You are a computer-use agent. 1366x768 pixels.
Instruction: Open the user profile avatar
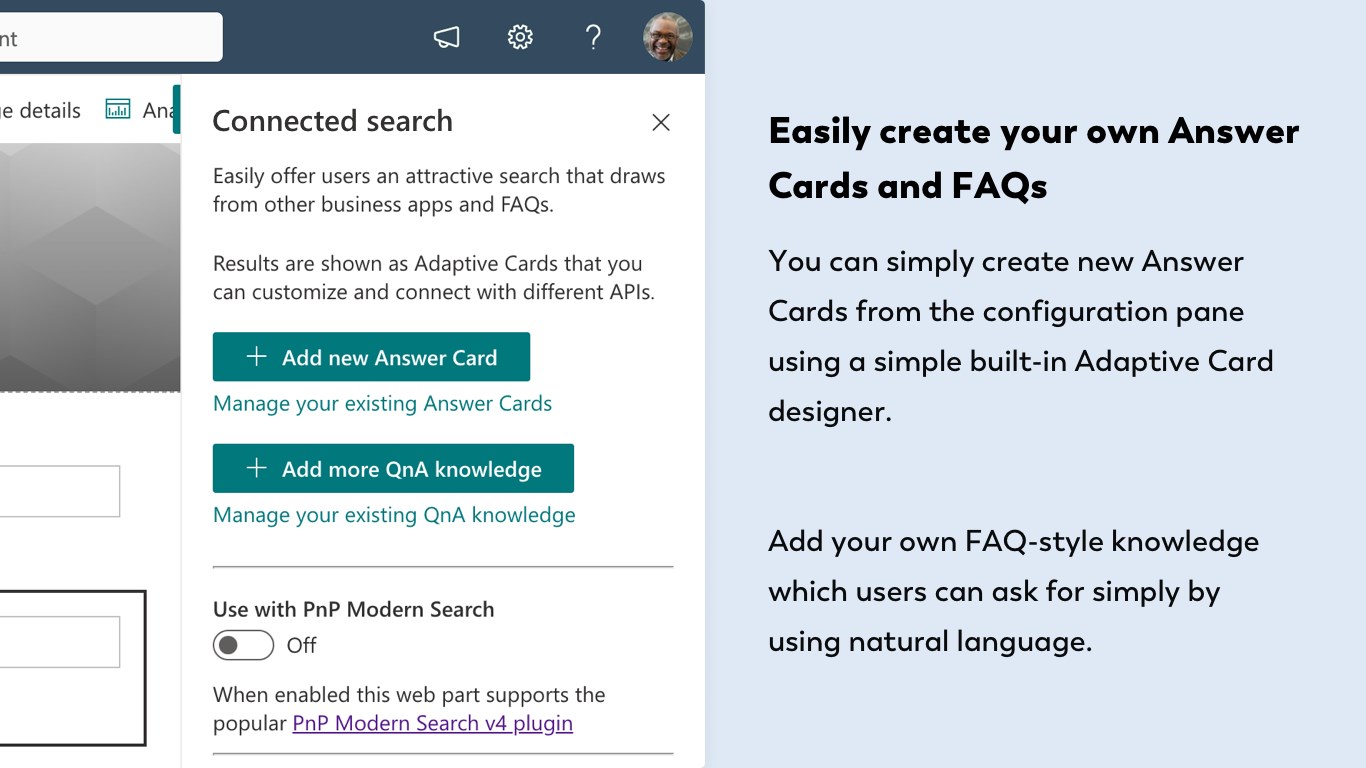[x=667, y=38]
